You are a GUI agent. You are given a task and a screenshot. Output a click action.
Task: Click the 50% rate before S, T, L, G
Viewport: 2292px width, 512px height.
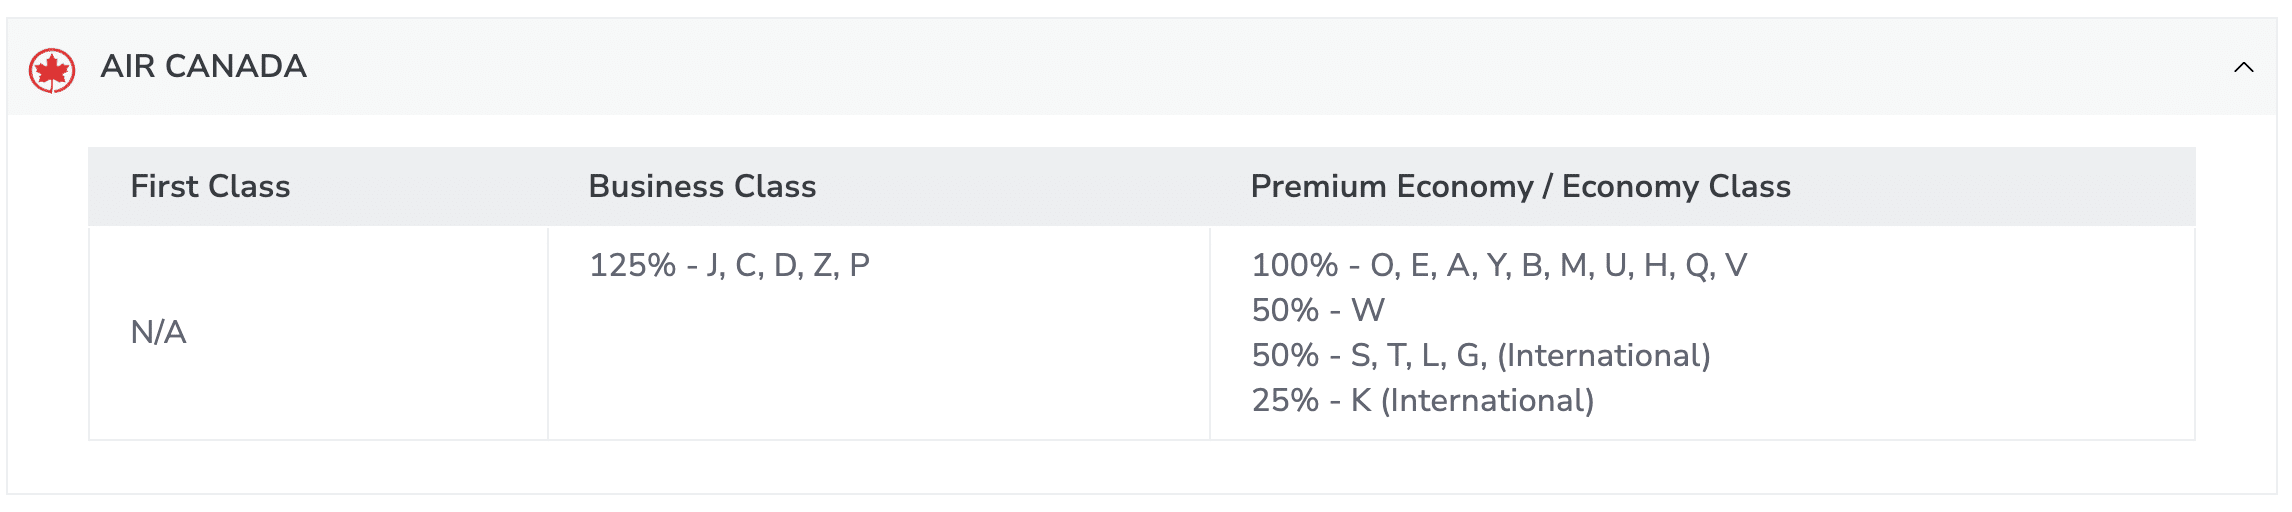point(1285,355)
